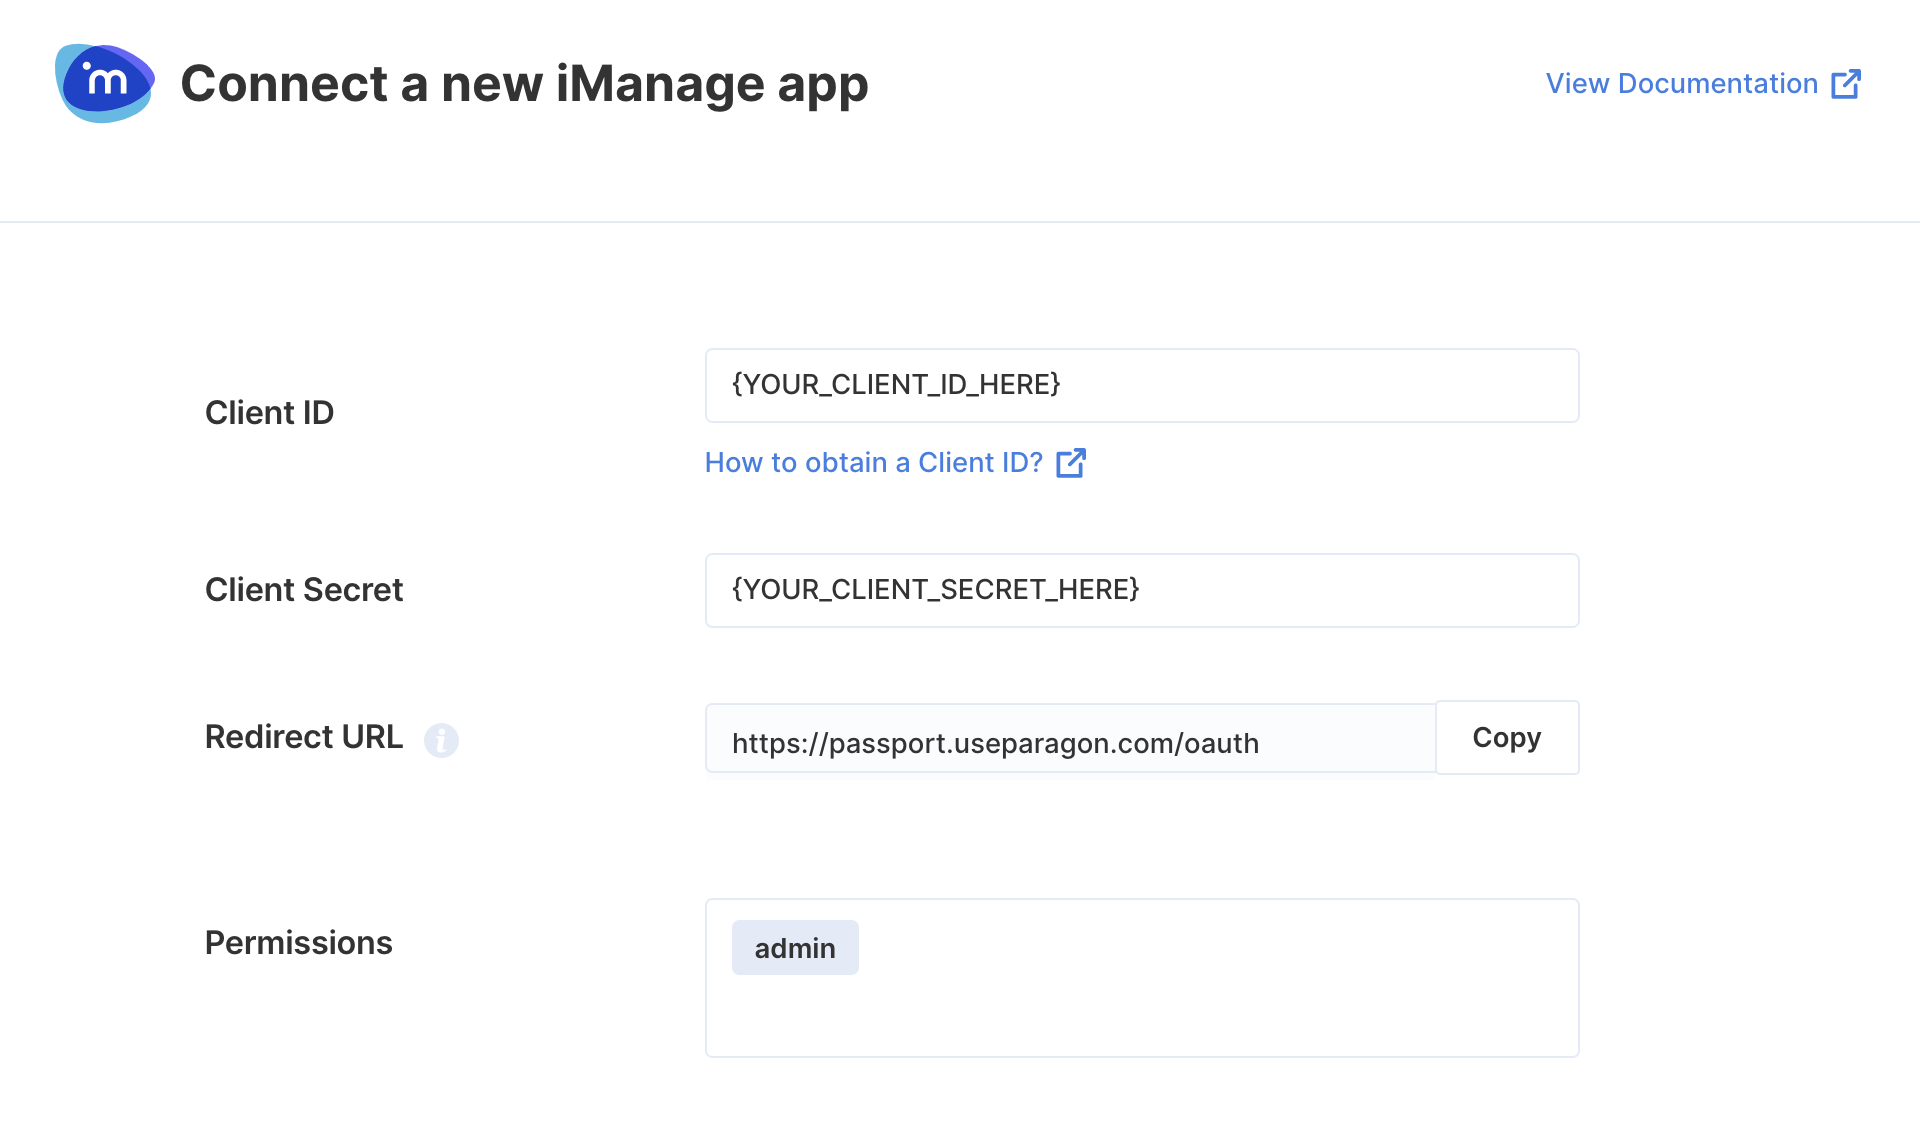Click the passport.useparagon.com/oauth URL text
This screenshot has height=1138, width=1920.
[x=995, y=744]
